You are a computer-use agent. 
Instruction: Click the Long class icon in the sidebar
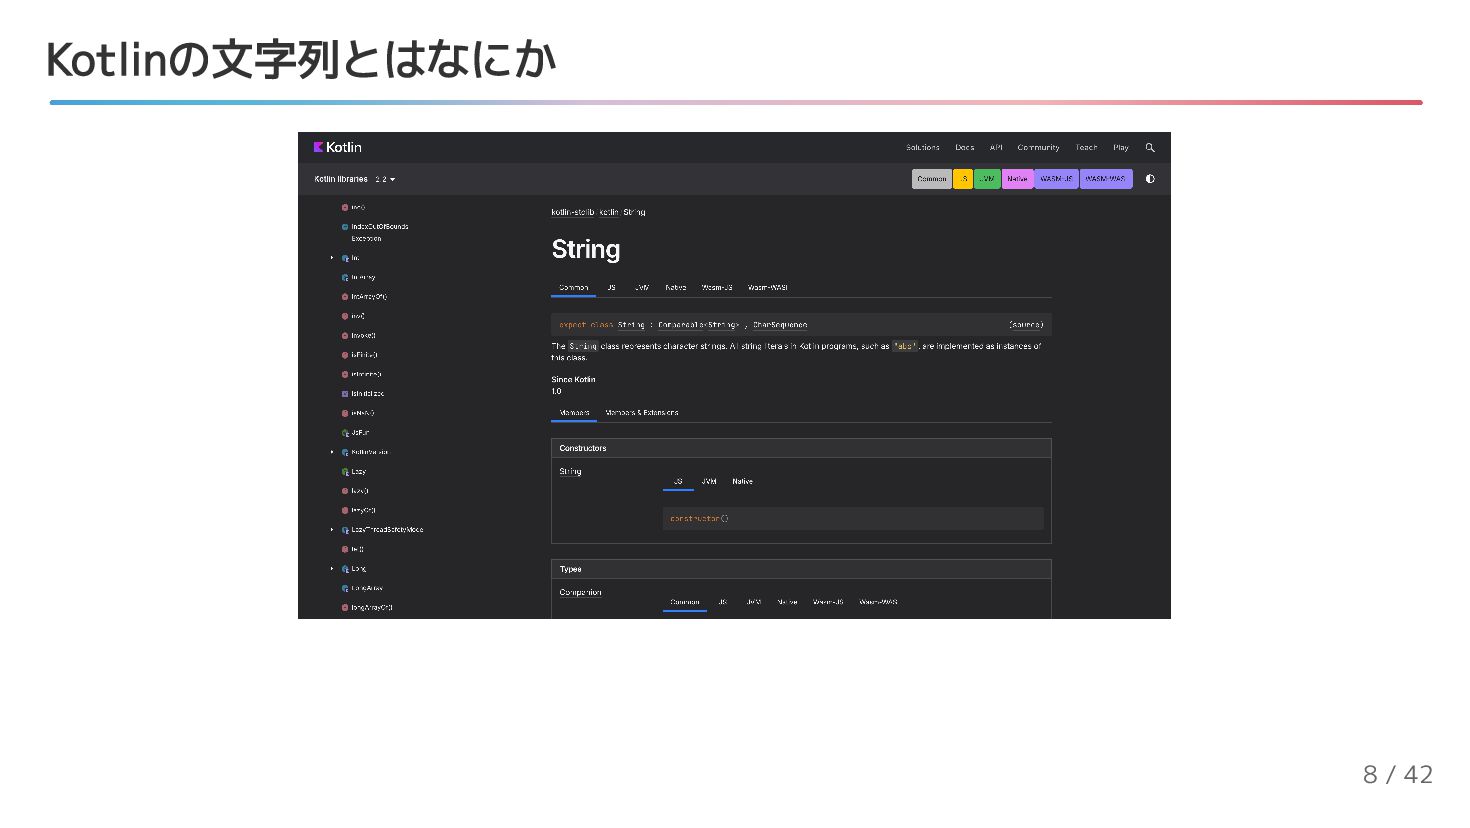[345, 569]
